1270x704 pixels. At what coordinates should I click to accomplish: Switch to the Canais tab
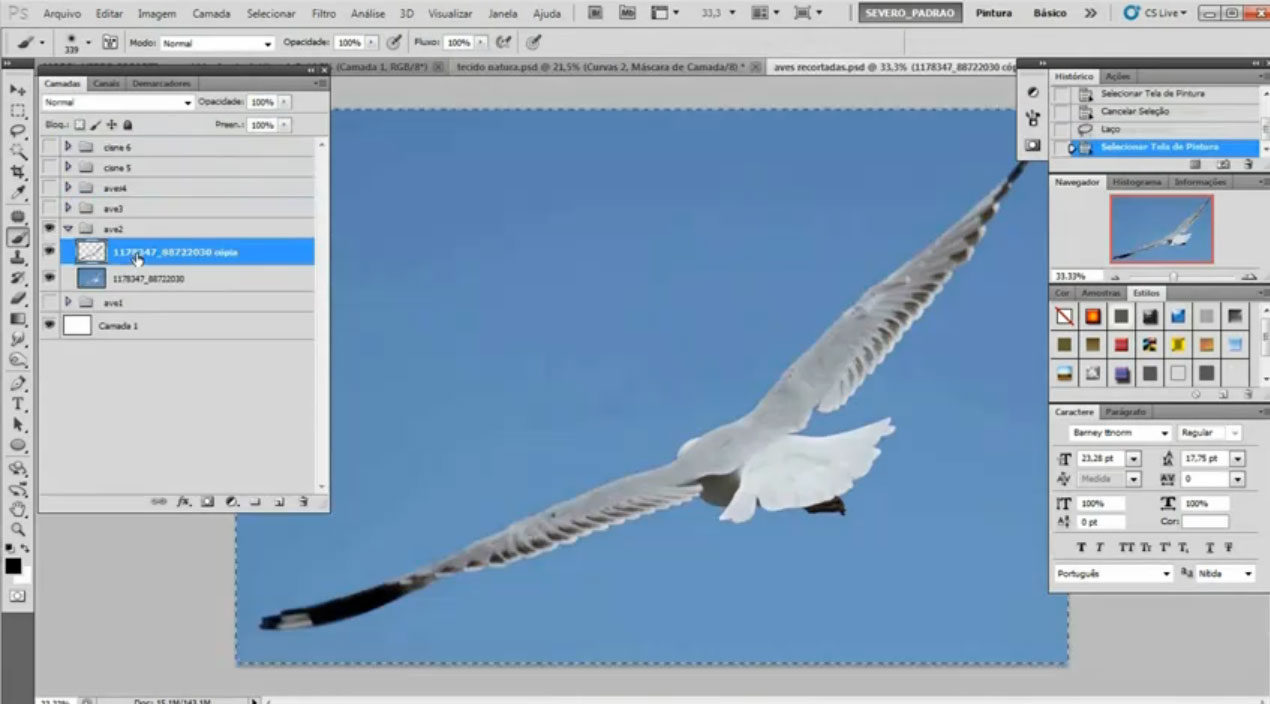[x=106, y=83]
